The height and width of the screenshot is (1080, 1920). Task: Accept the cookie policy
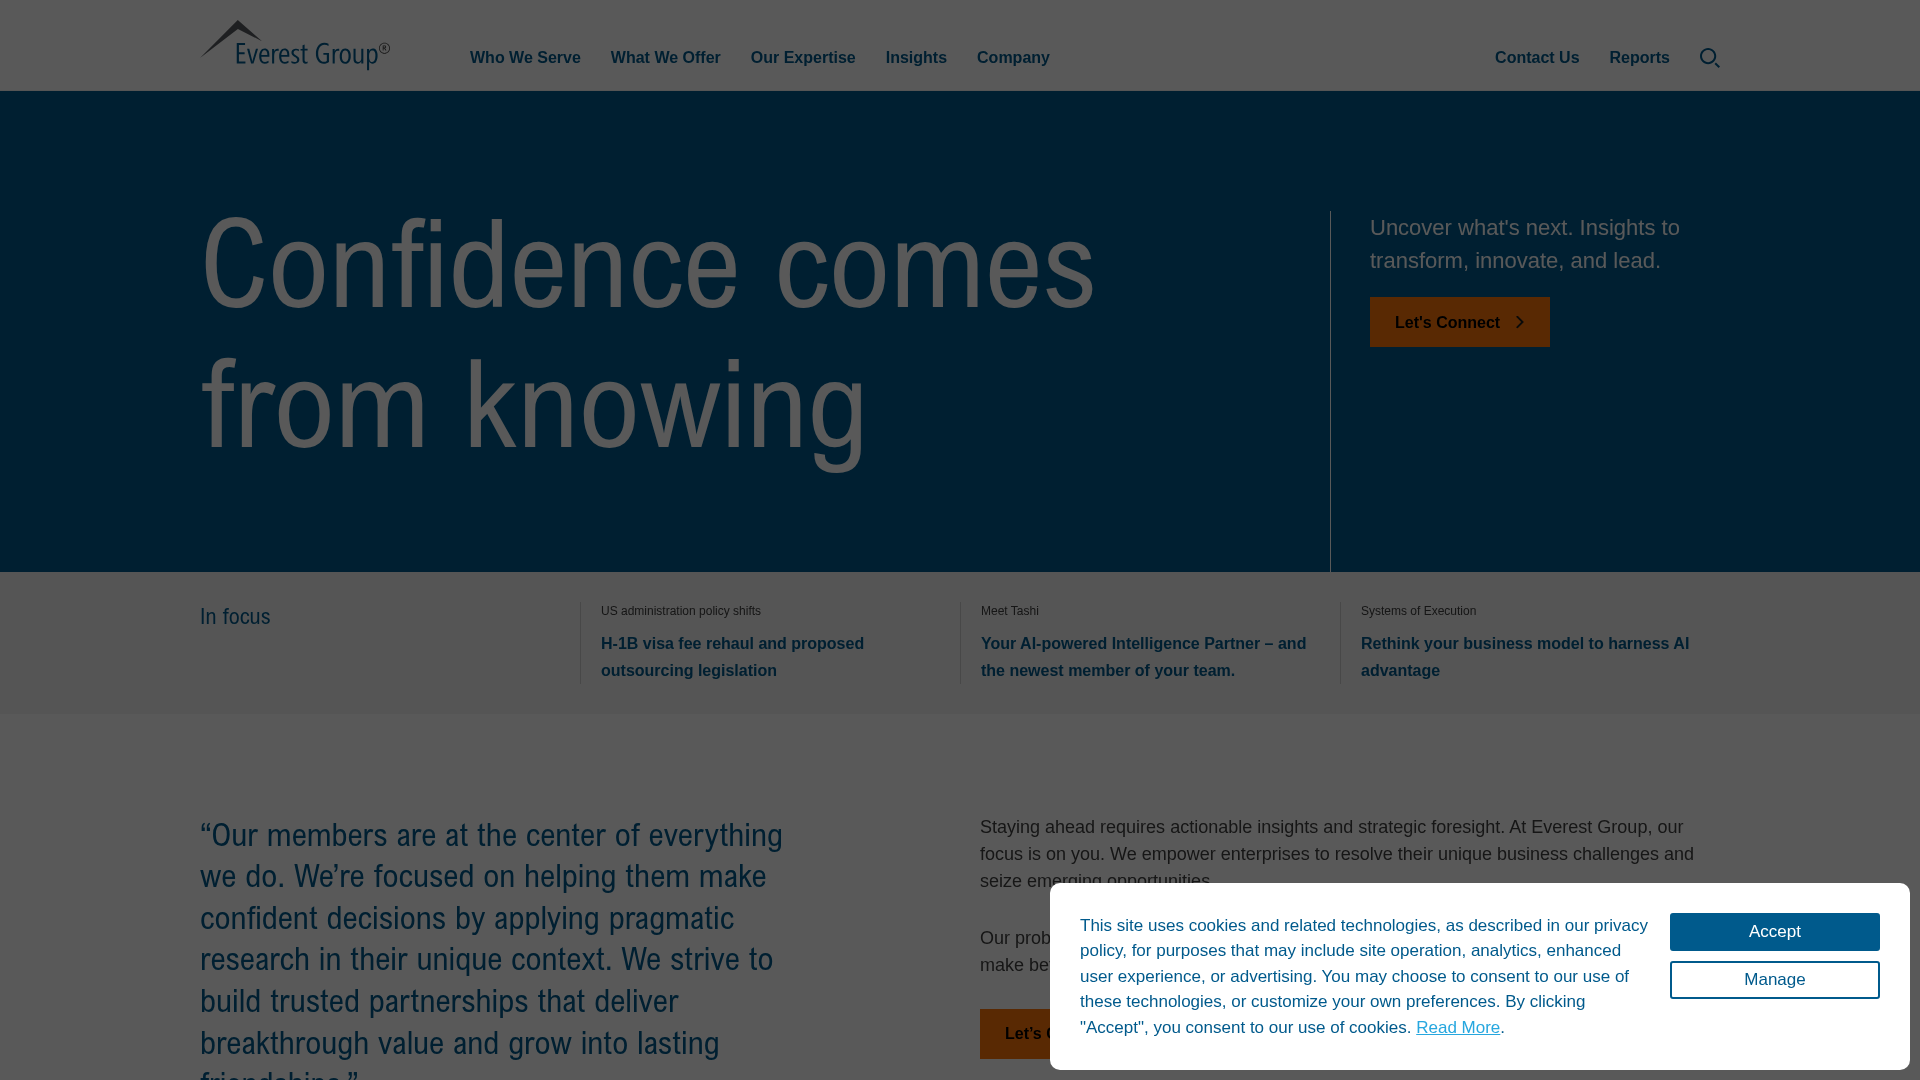[x=1774, y=931]
